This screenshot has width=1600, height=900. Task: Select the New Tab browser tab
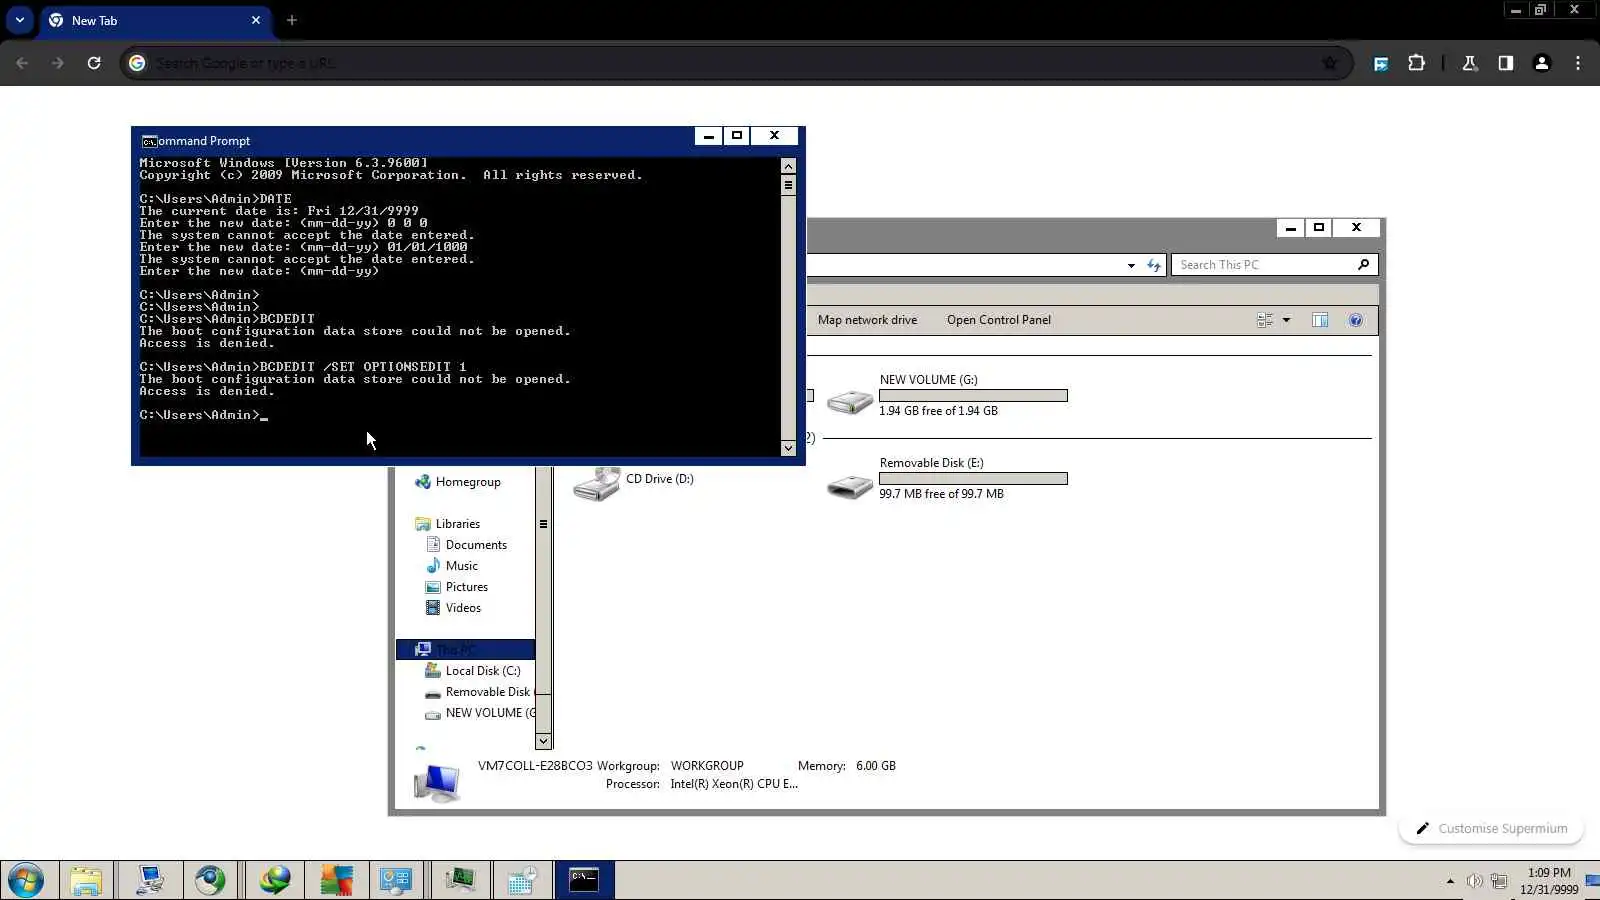point(155,21)
